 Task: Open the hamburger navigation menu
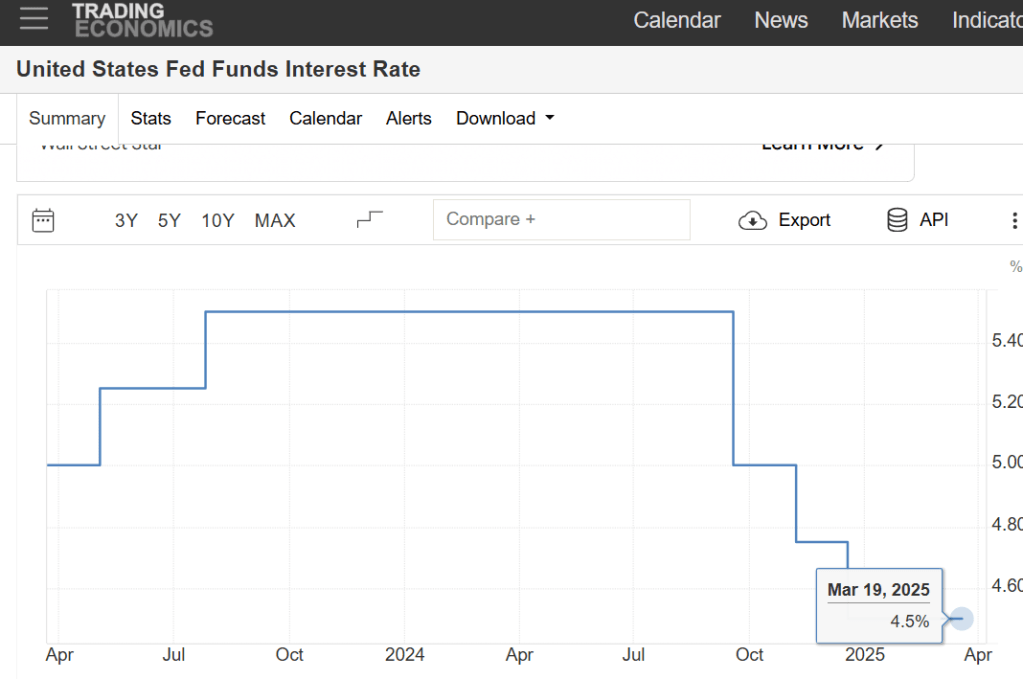pos(33,18)
